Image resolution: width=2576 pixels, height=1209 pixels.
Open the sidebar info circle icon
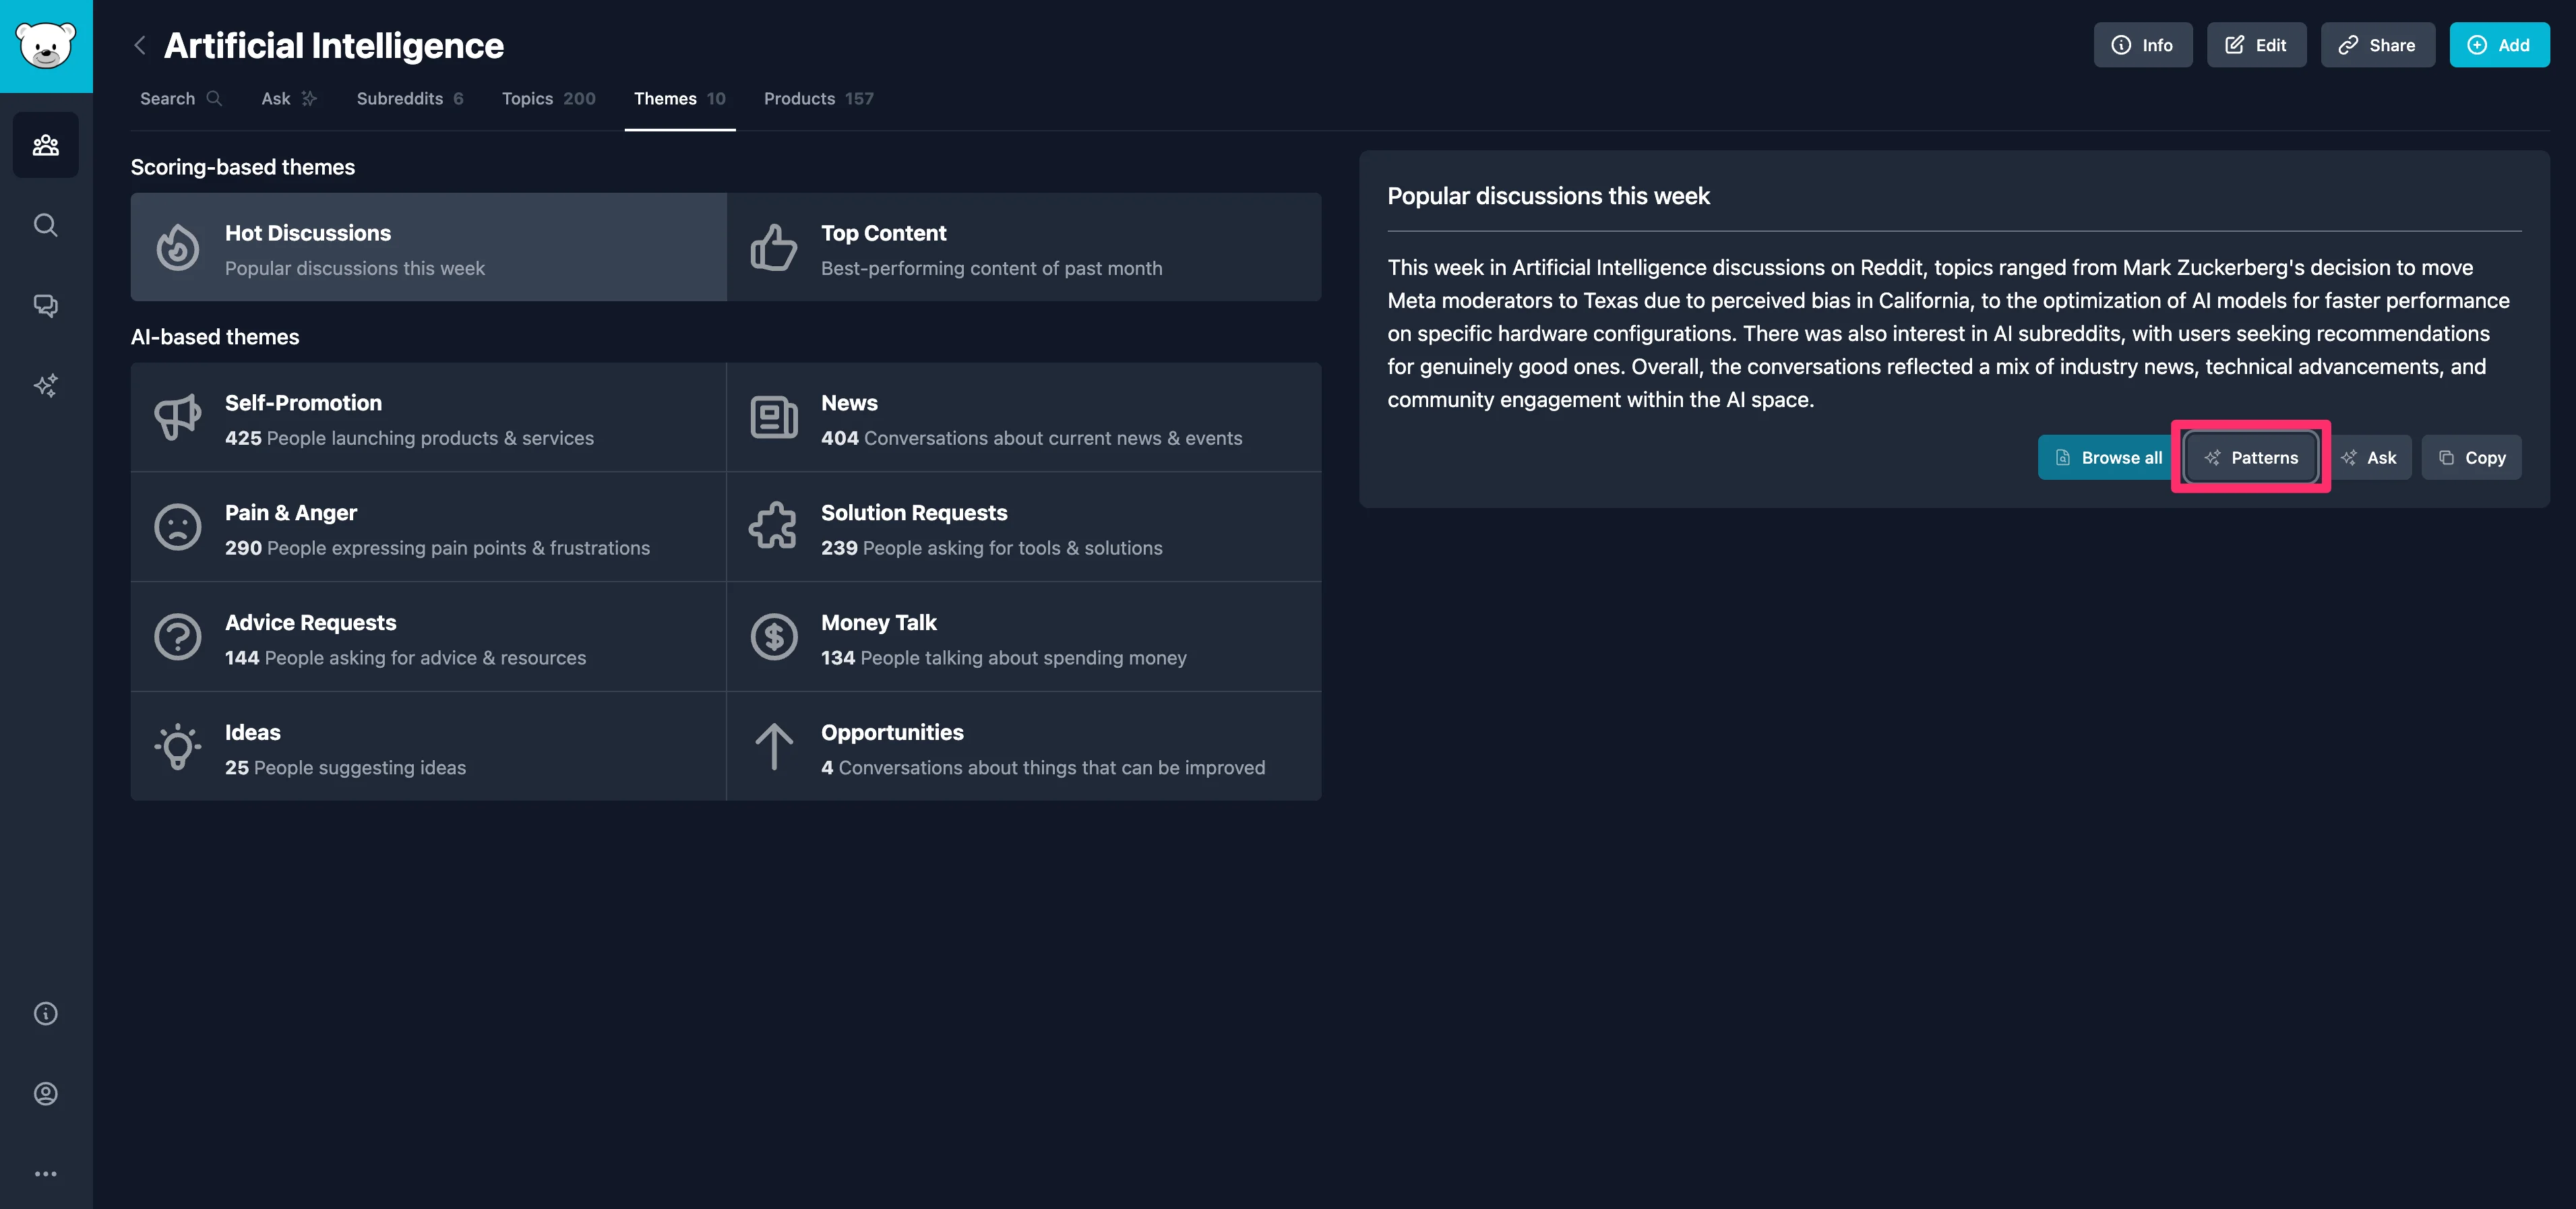click(x=46, y=1013)
